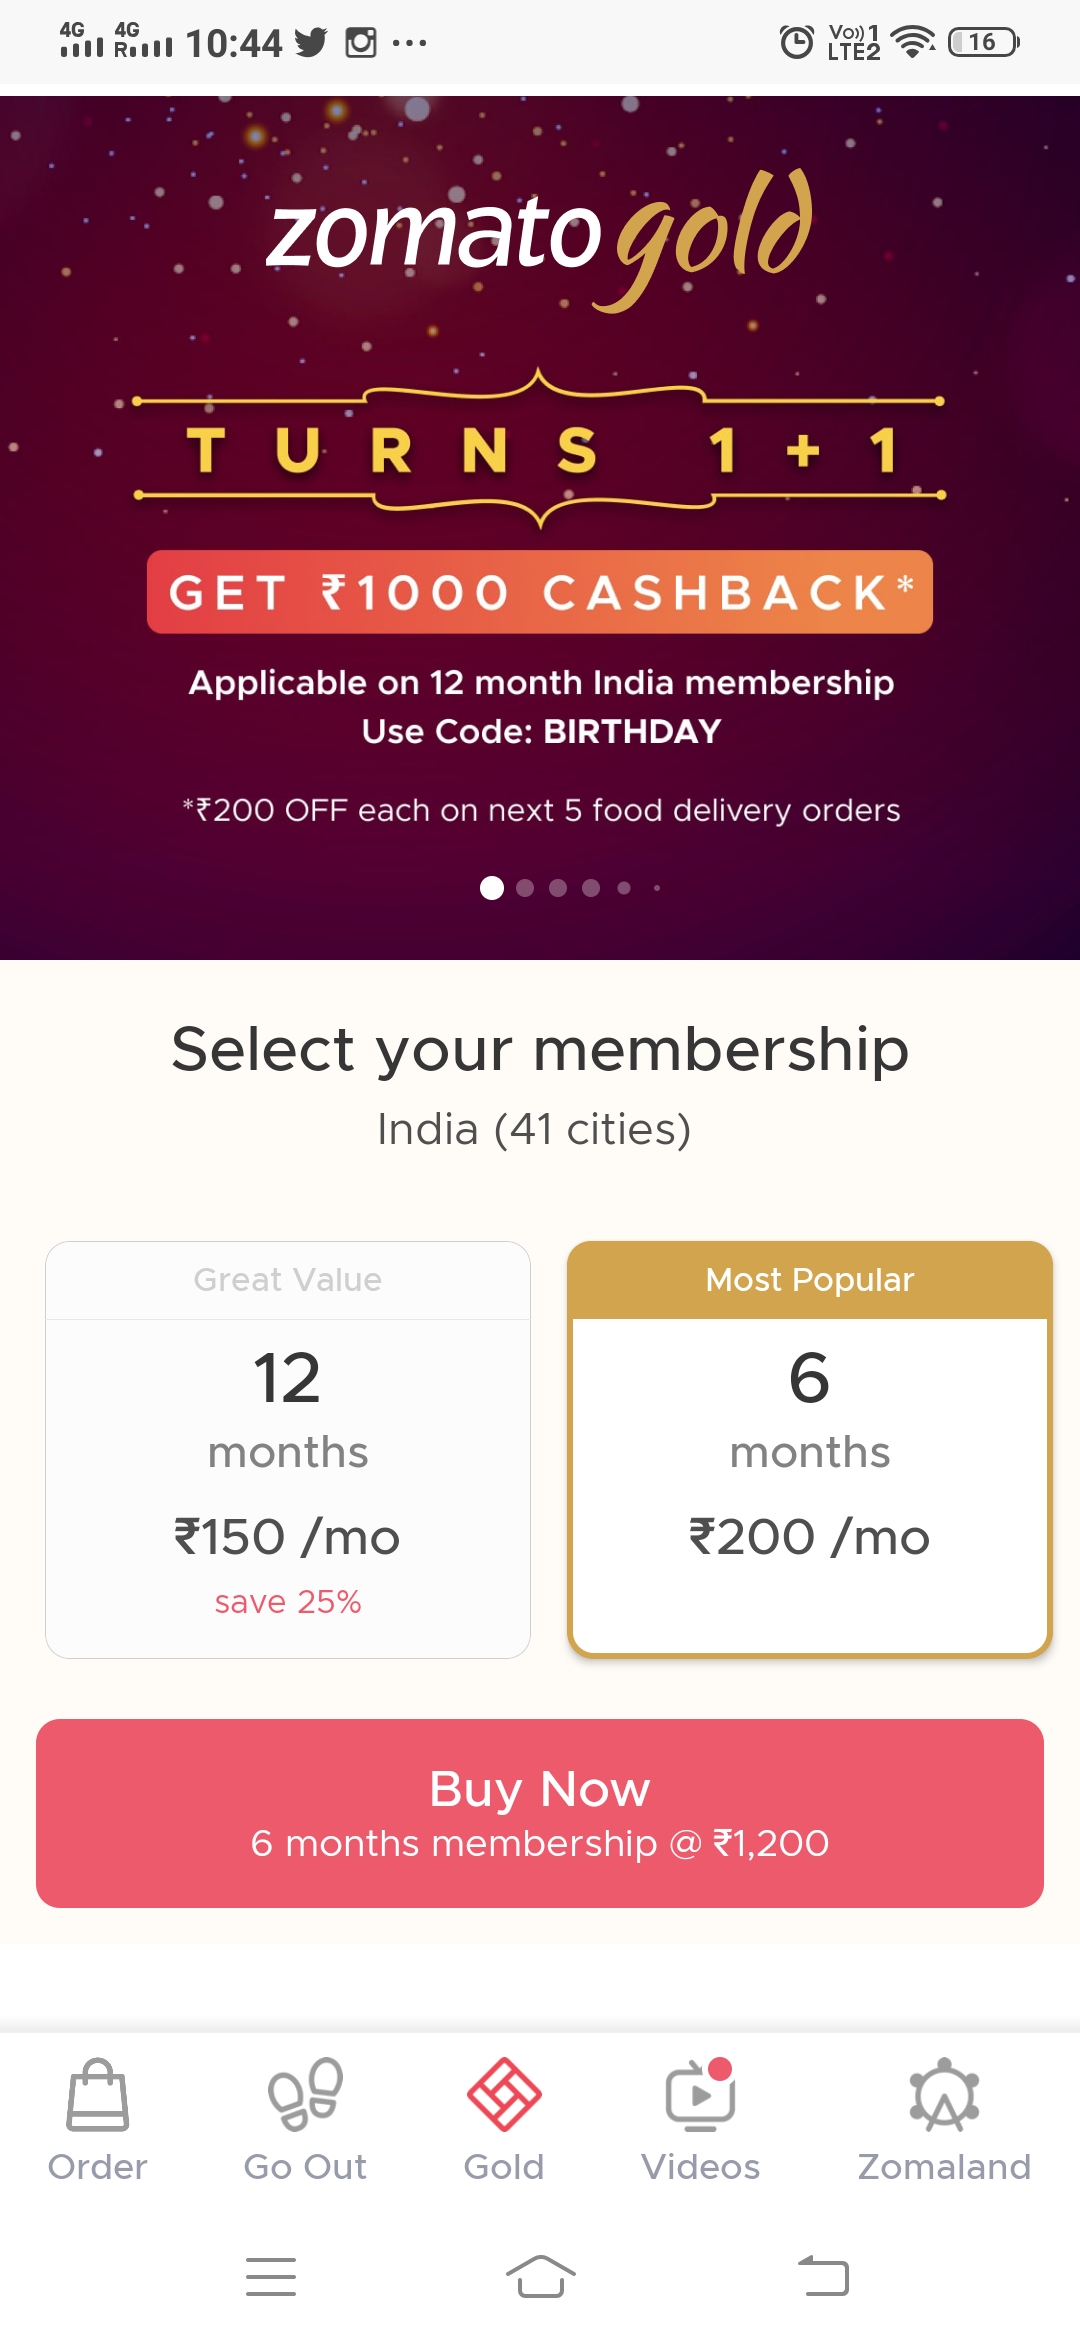
Task: Jump to third banner carousel dot
Action: tap(558, 888)
